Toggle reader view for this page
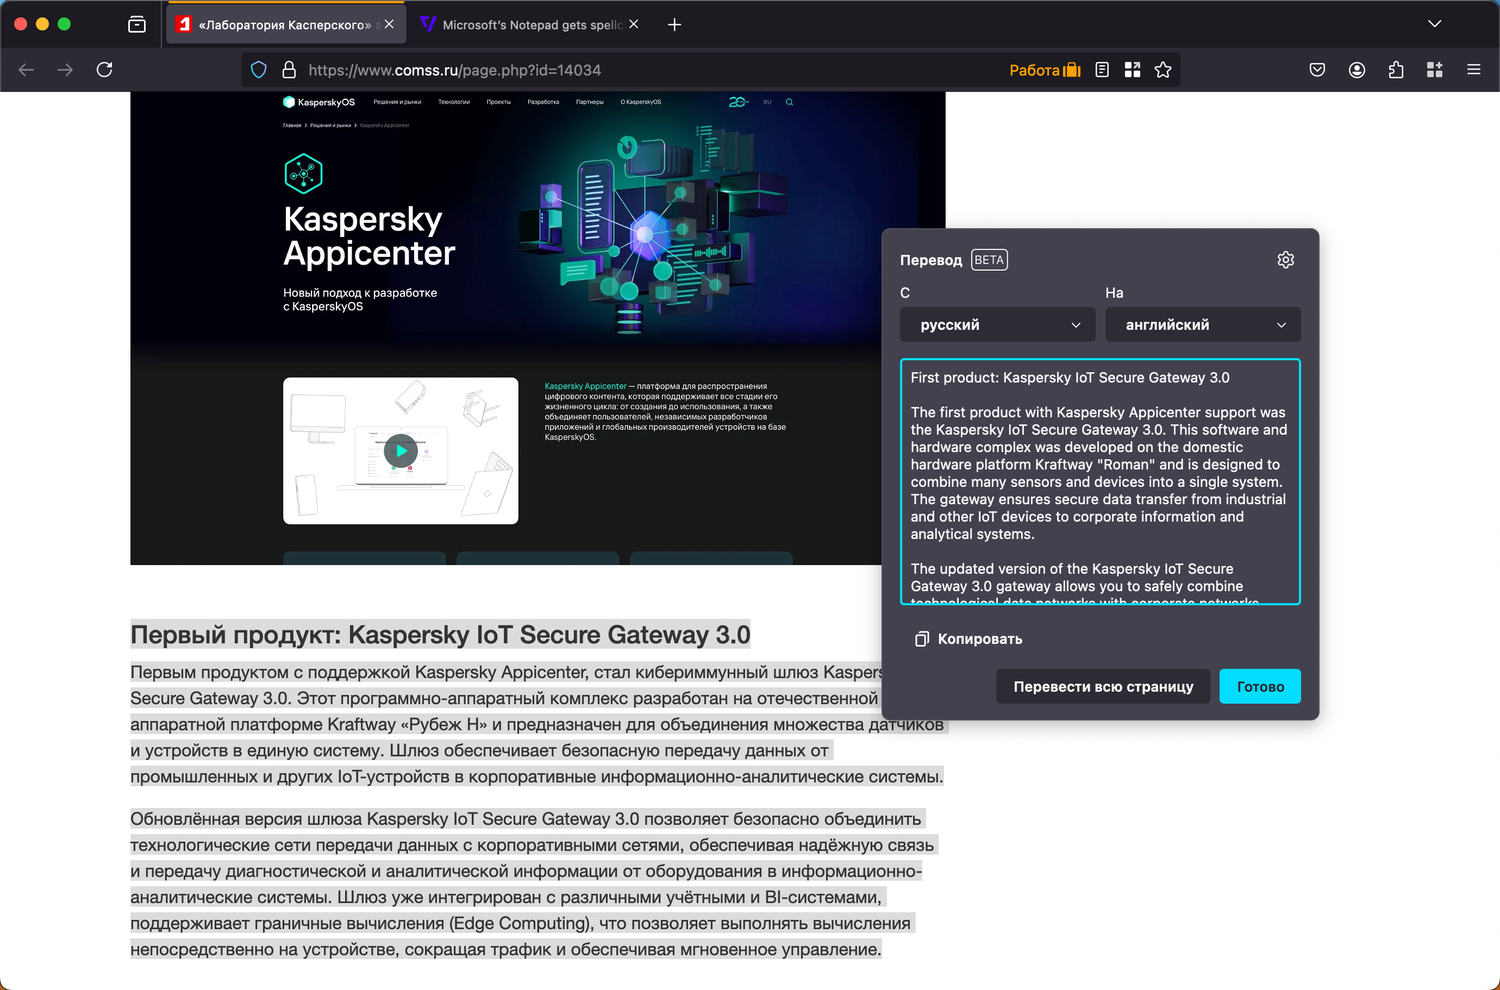 1102,70
